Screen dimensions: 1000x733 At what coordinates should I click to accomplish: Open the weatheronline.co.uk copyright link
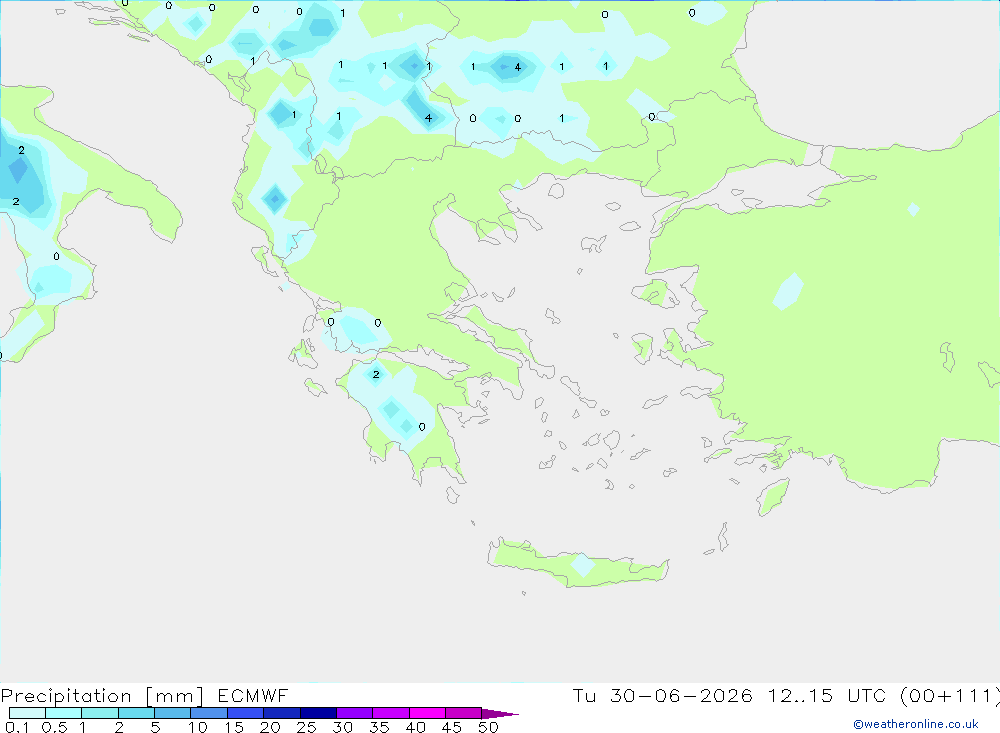pyautogui.click(x=915, y=724)
